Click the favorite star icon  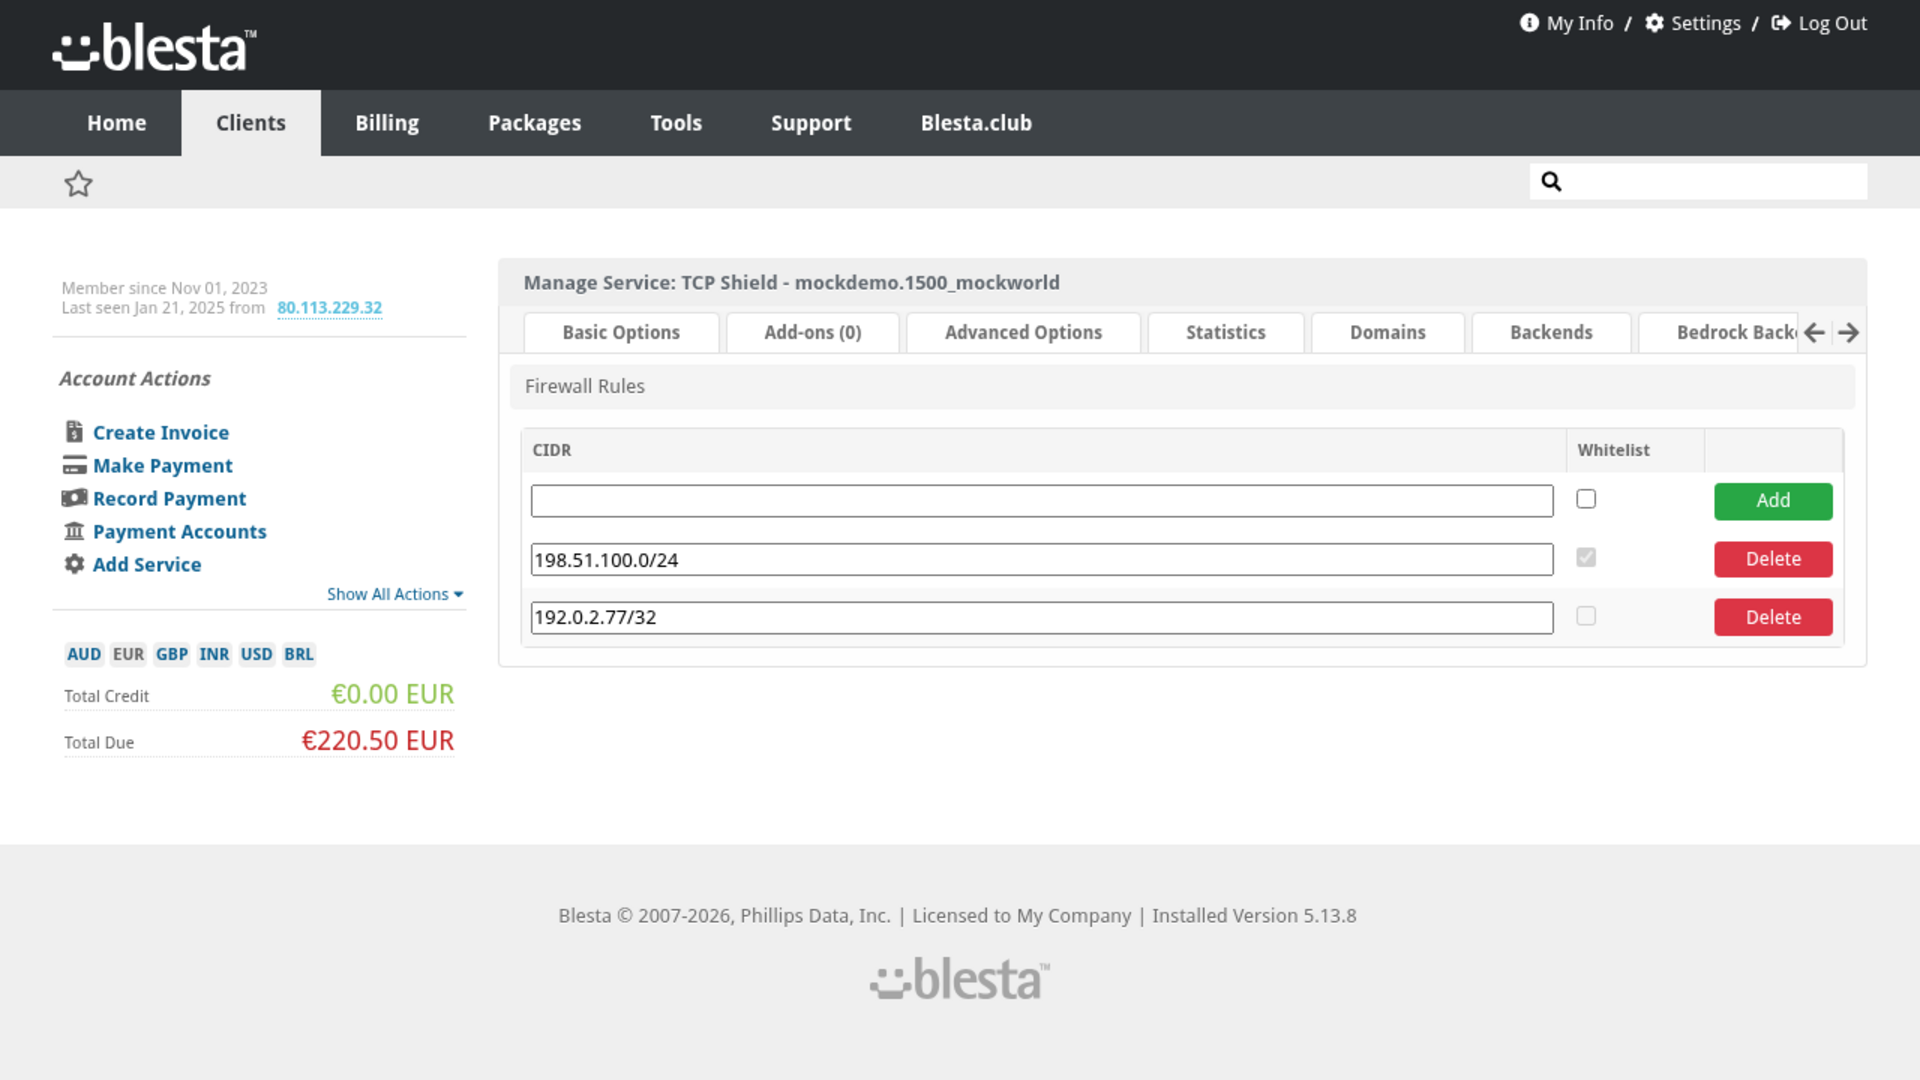[x=78, y=183]
